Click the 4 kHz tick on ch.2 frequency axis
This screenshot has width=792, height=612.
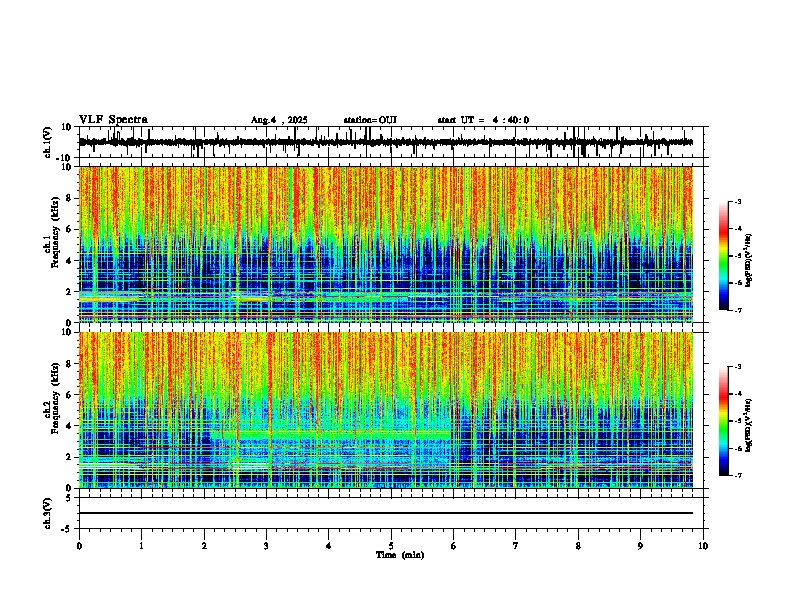[70, 426]
